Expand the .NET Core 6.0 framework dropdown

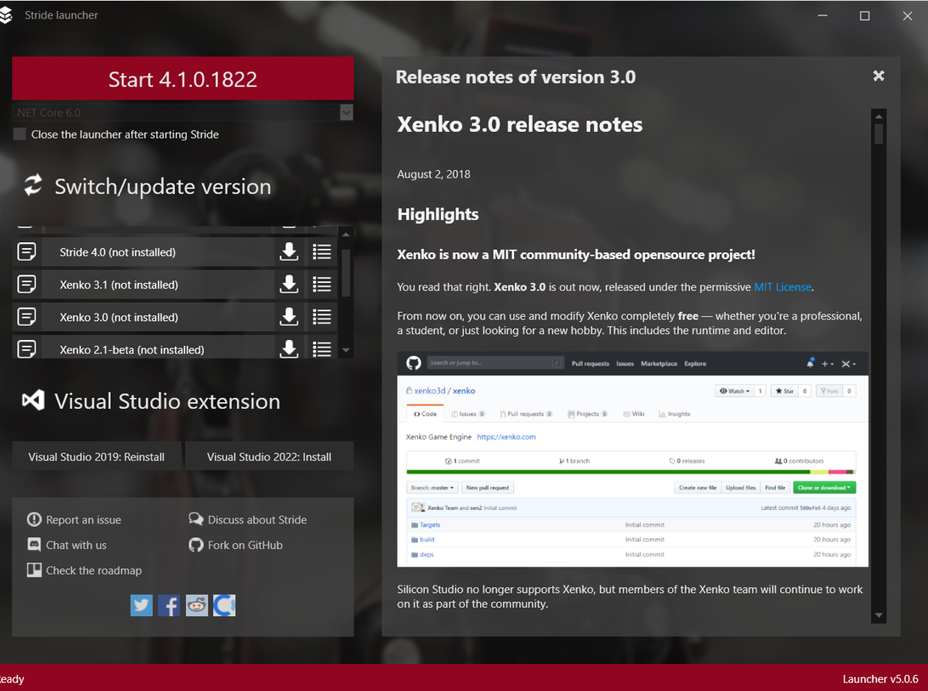[347, 112]
